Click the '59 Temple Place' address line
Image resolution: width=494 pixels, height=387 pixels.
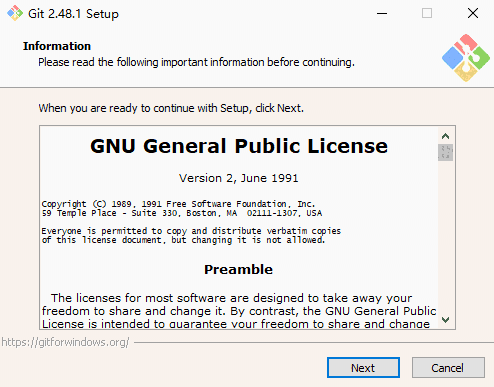click(182, 213)
